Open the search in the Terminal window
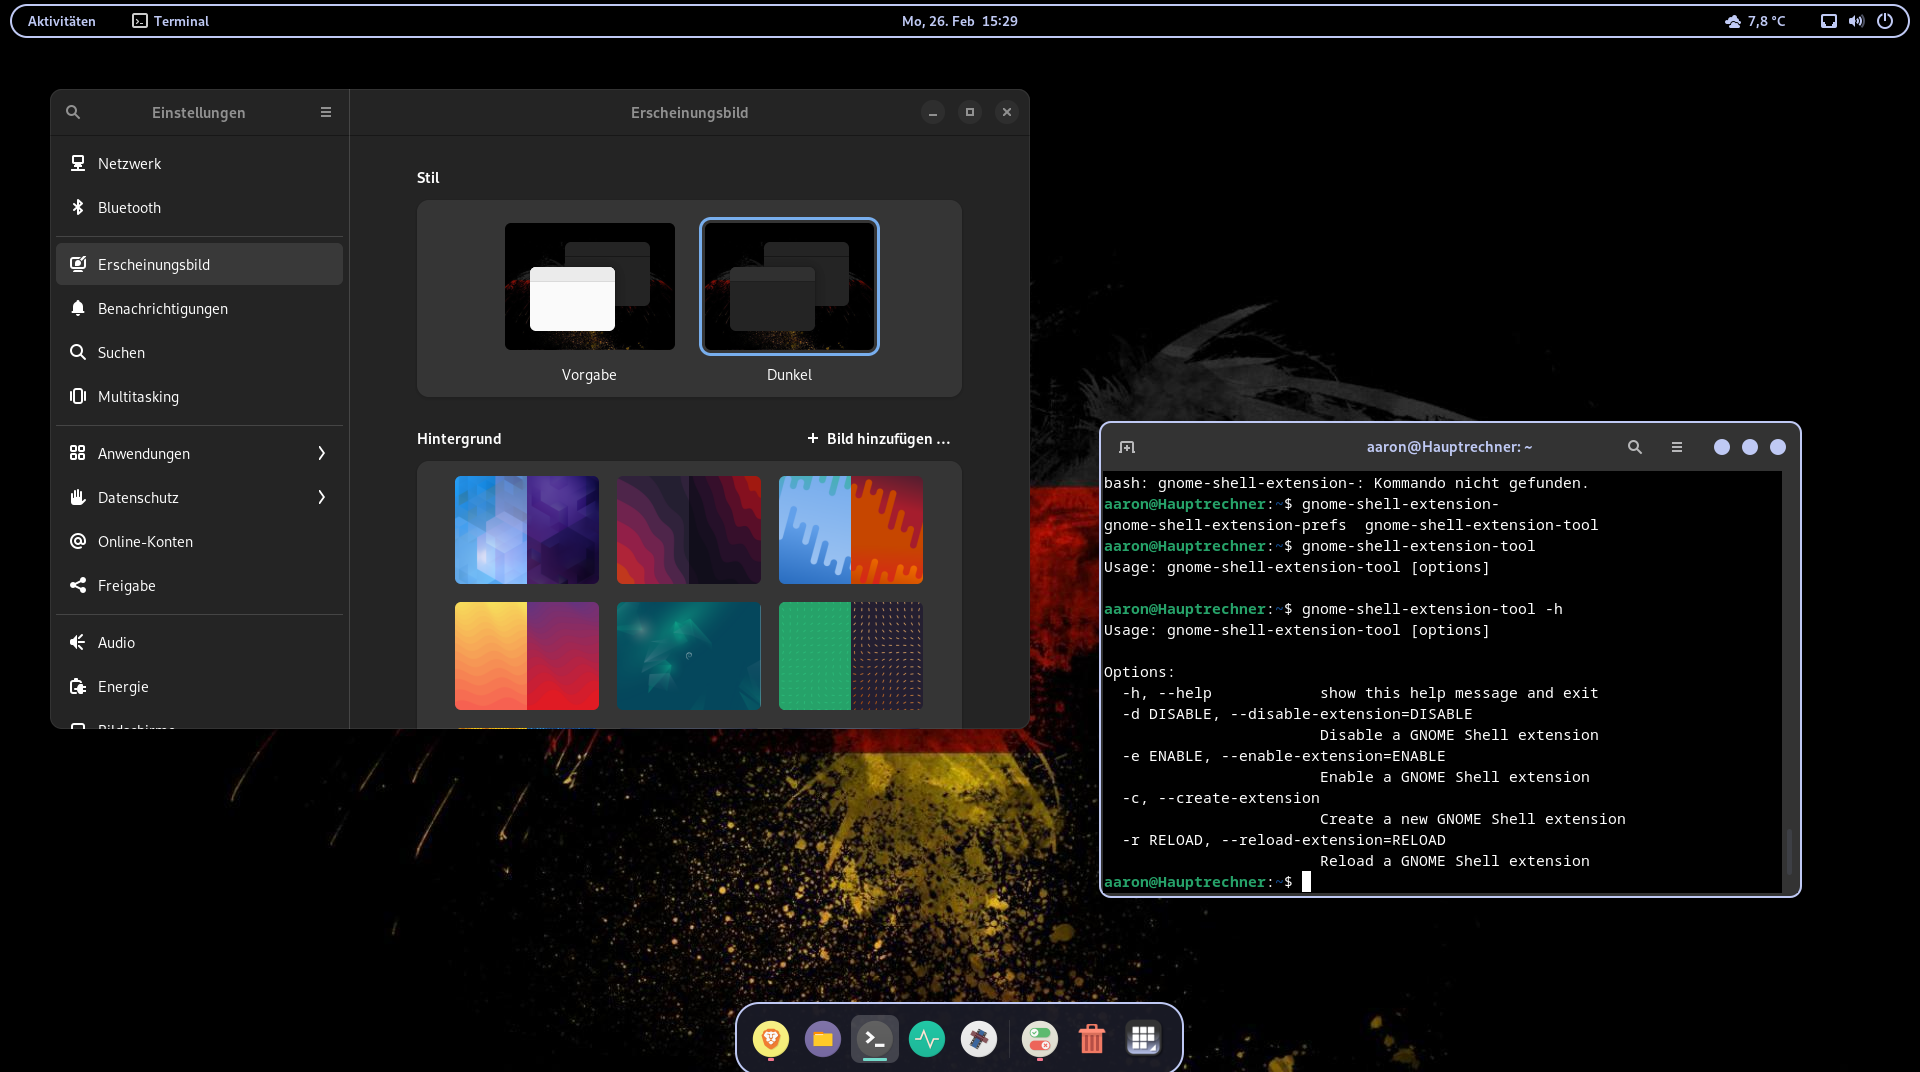 pyautogui.click(x=1634, y=447)
